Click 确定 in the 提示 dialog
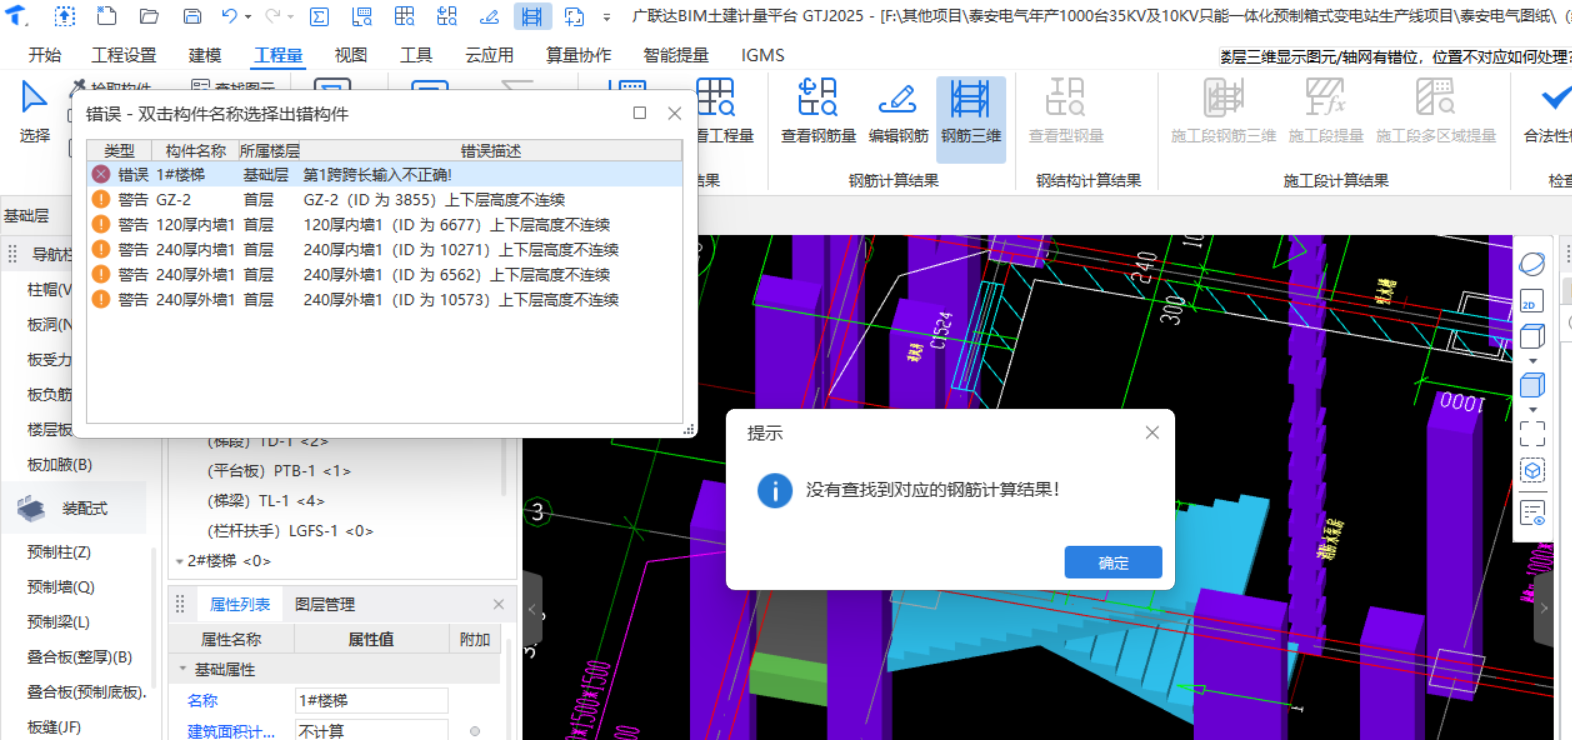This screenshot has width=1572, height=740. (x=1113, y=562)
